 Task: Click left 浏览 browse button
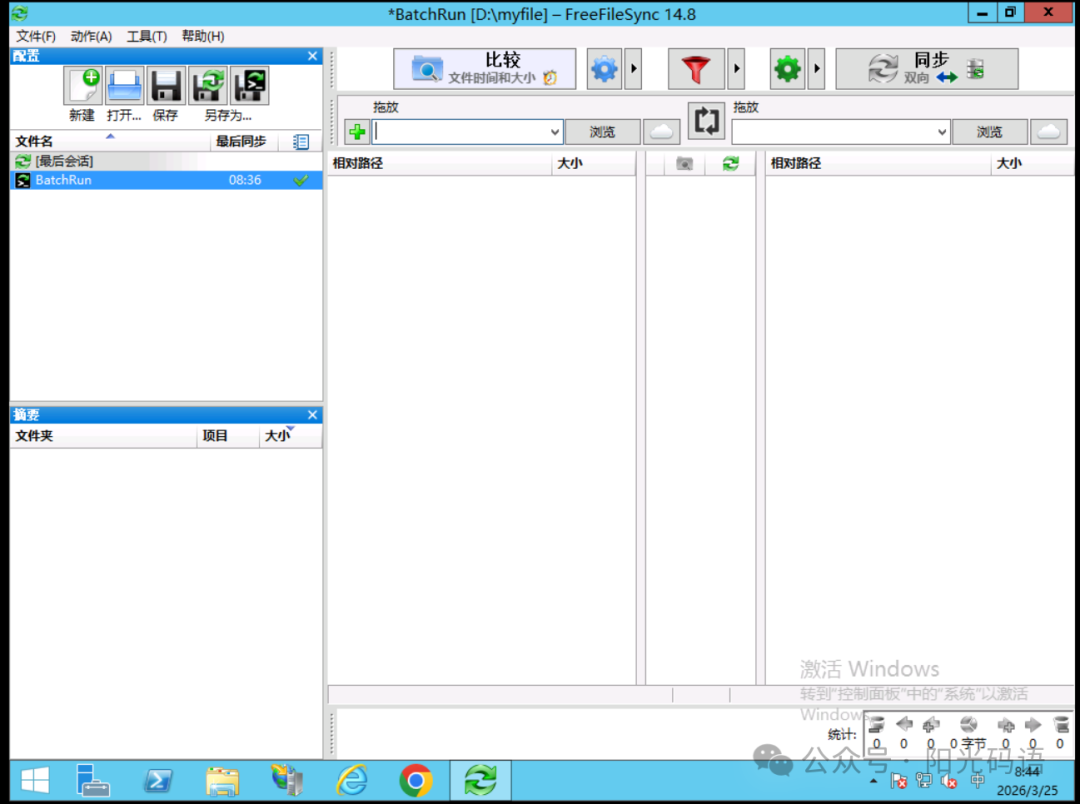[602, 132]
